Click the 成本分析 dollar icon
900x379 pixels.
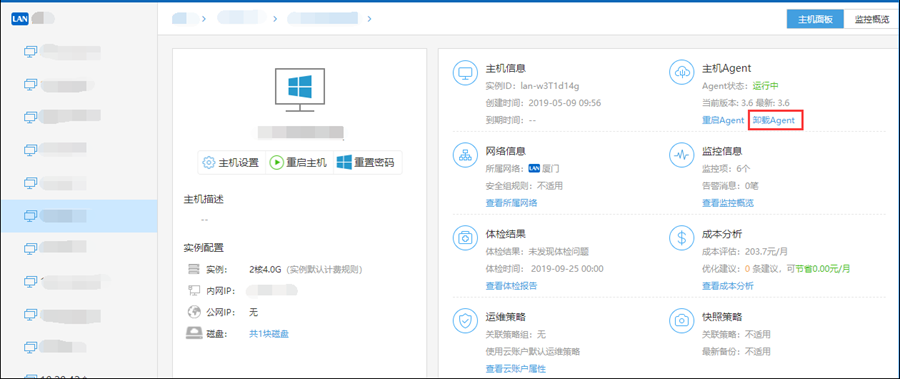pos(682,237)
